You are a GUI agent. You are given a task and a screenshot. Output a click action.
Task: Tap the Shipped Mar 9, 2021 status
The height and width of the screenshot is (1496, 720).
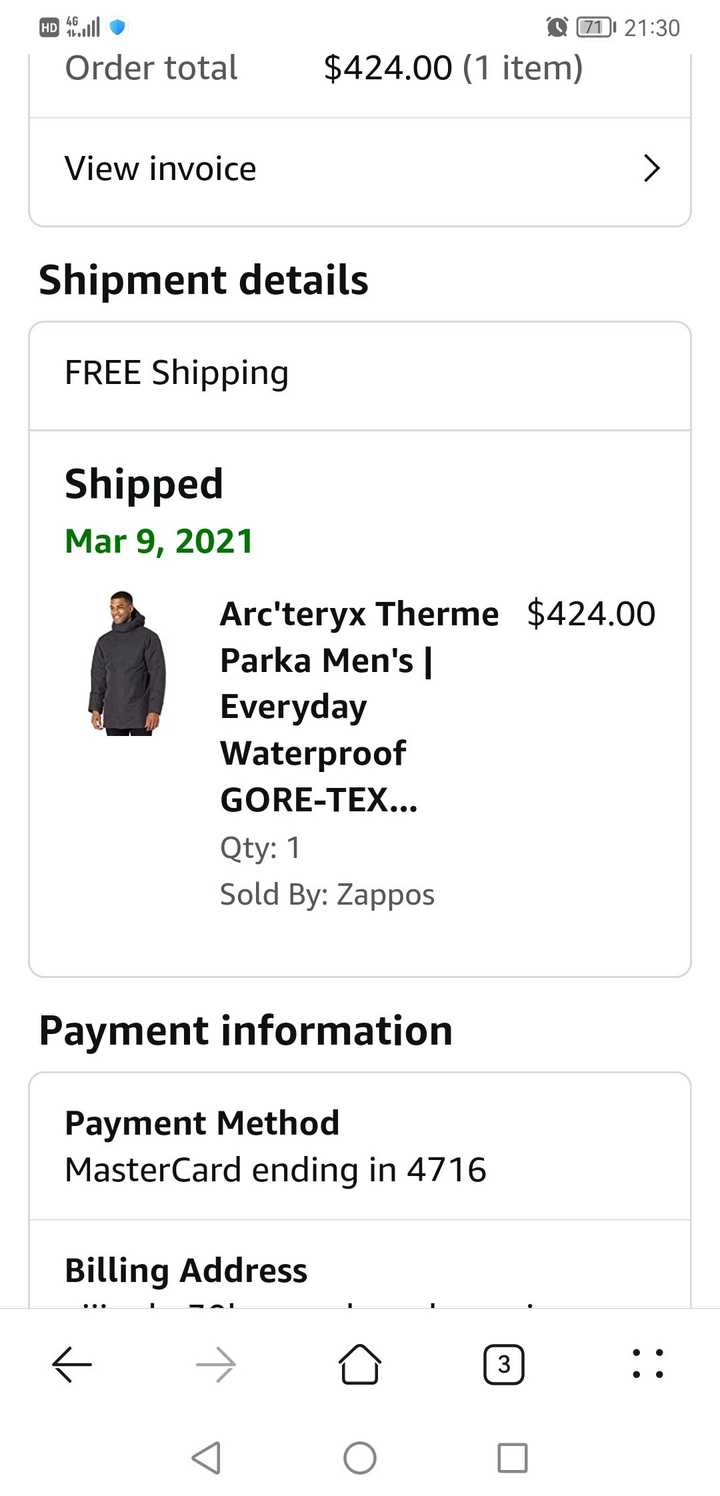click(159, 511)
